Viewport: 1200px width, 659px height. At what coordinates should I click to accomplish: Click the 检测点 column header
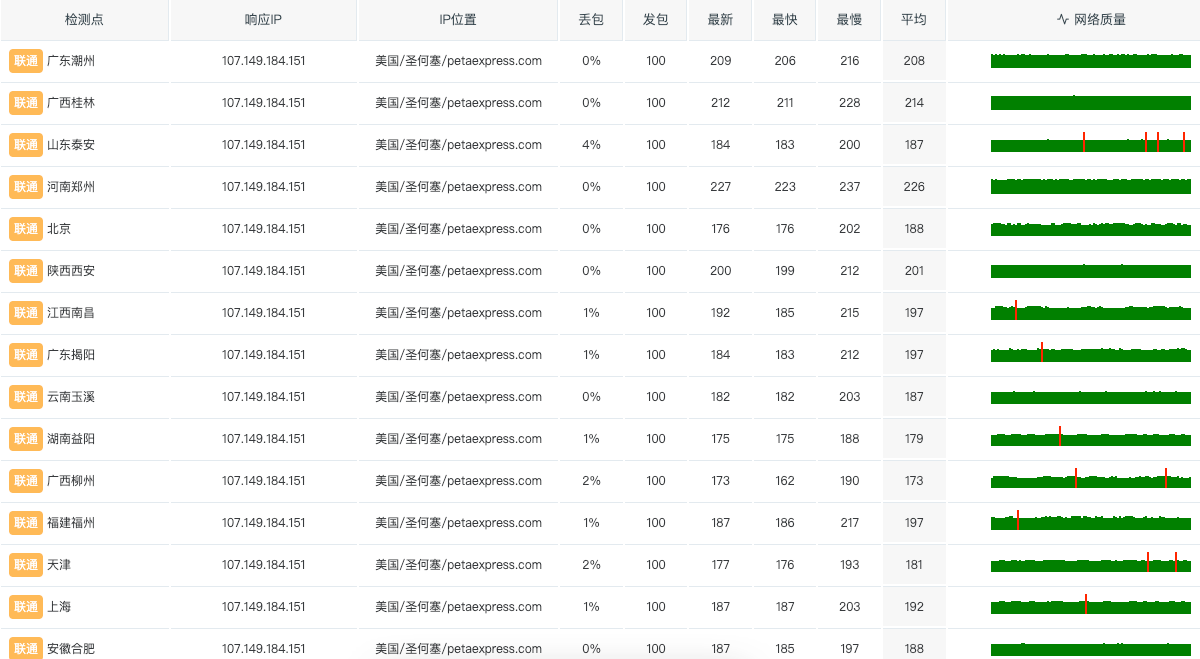point(85,20)
